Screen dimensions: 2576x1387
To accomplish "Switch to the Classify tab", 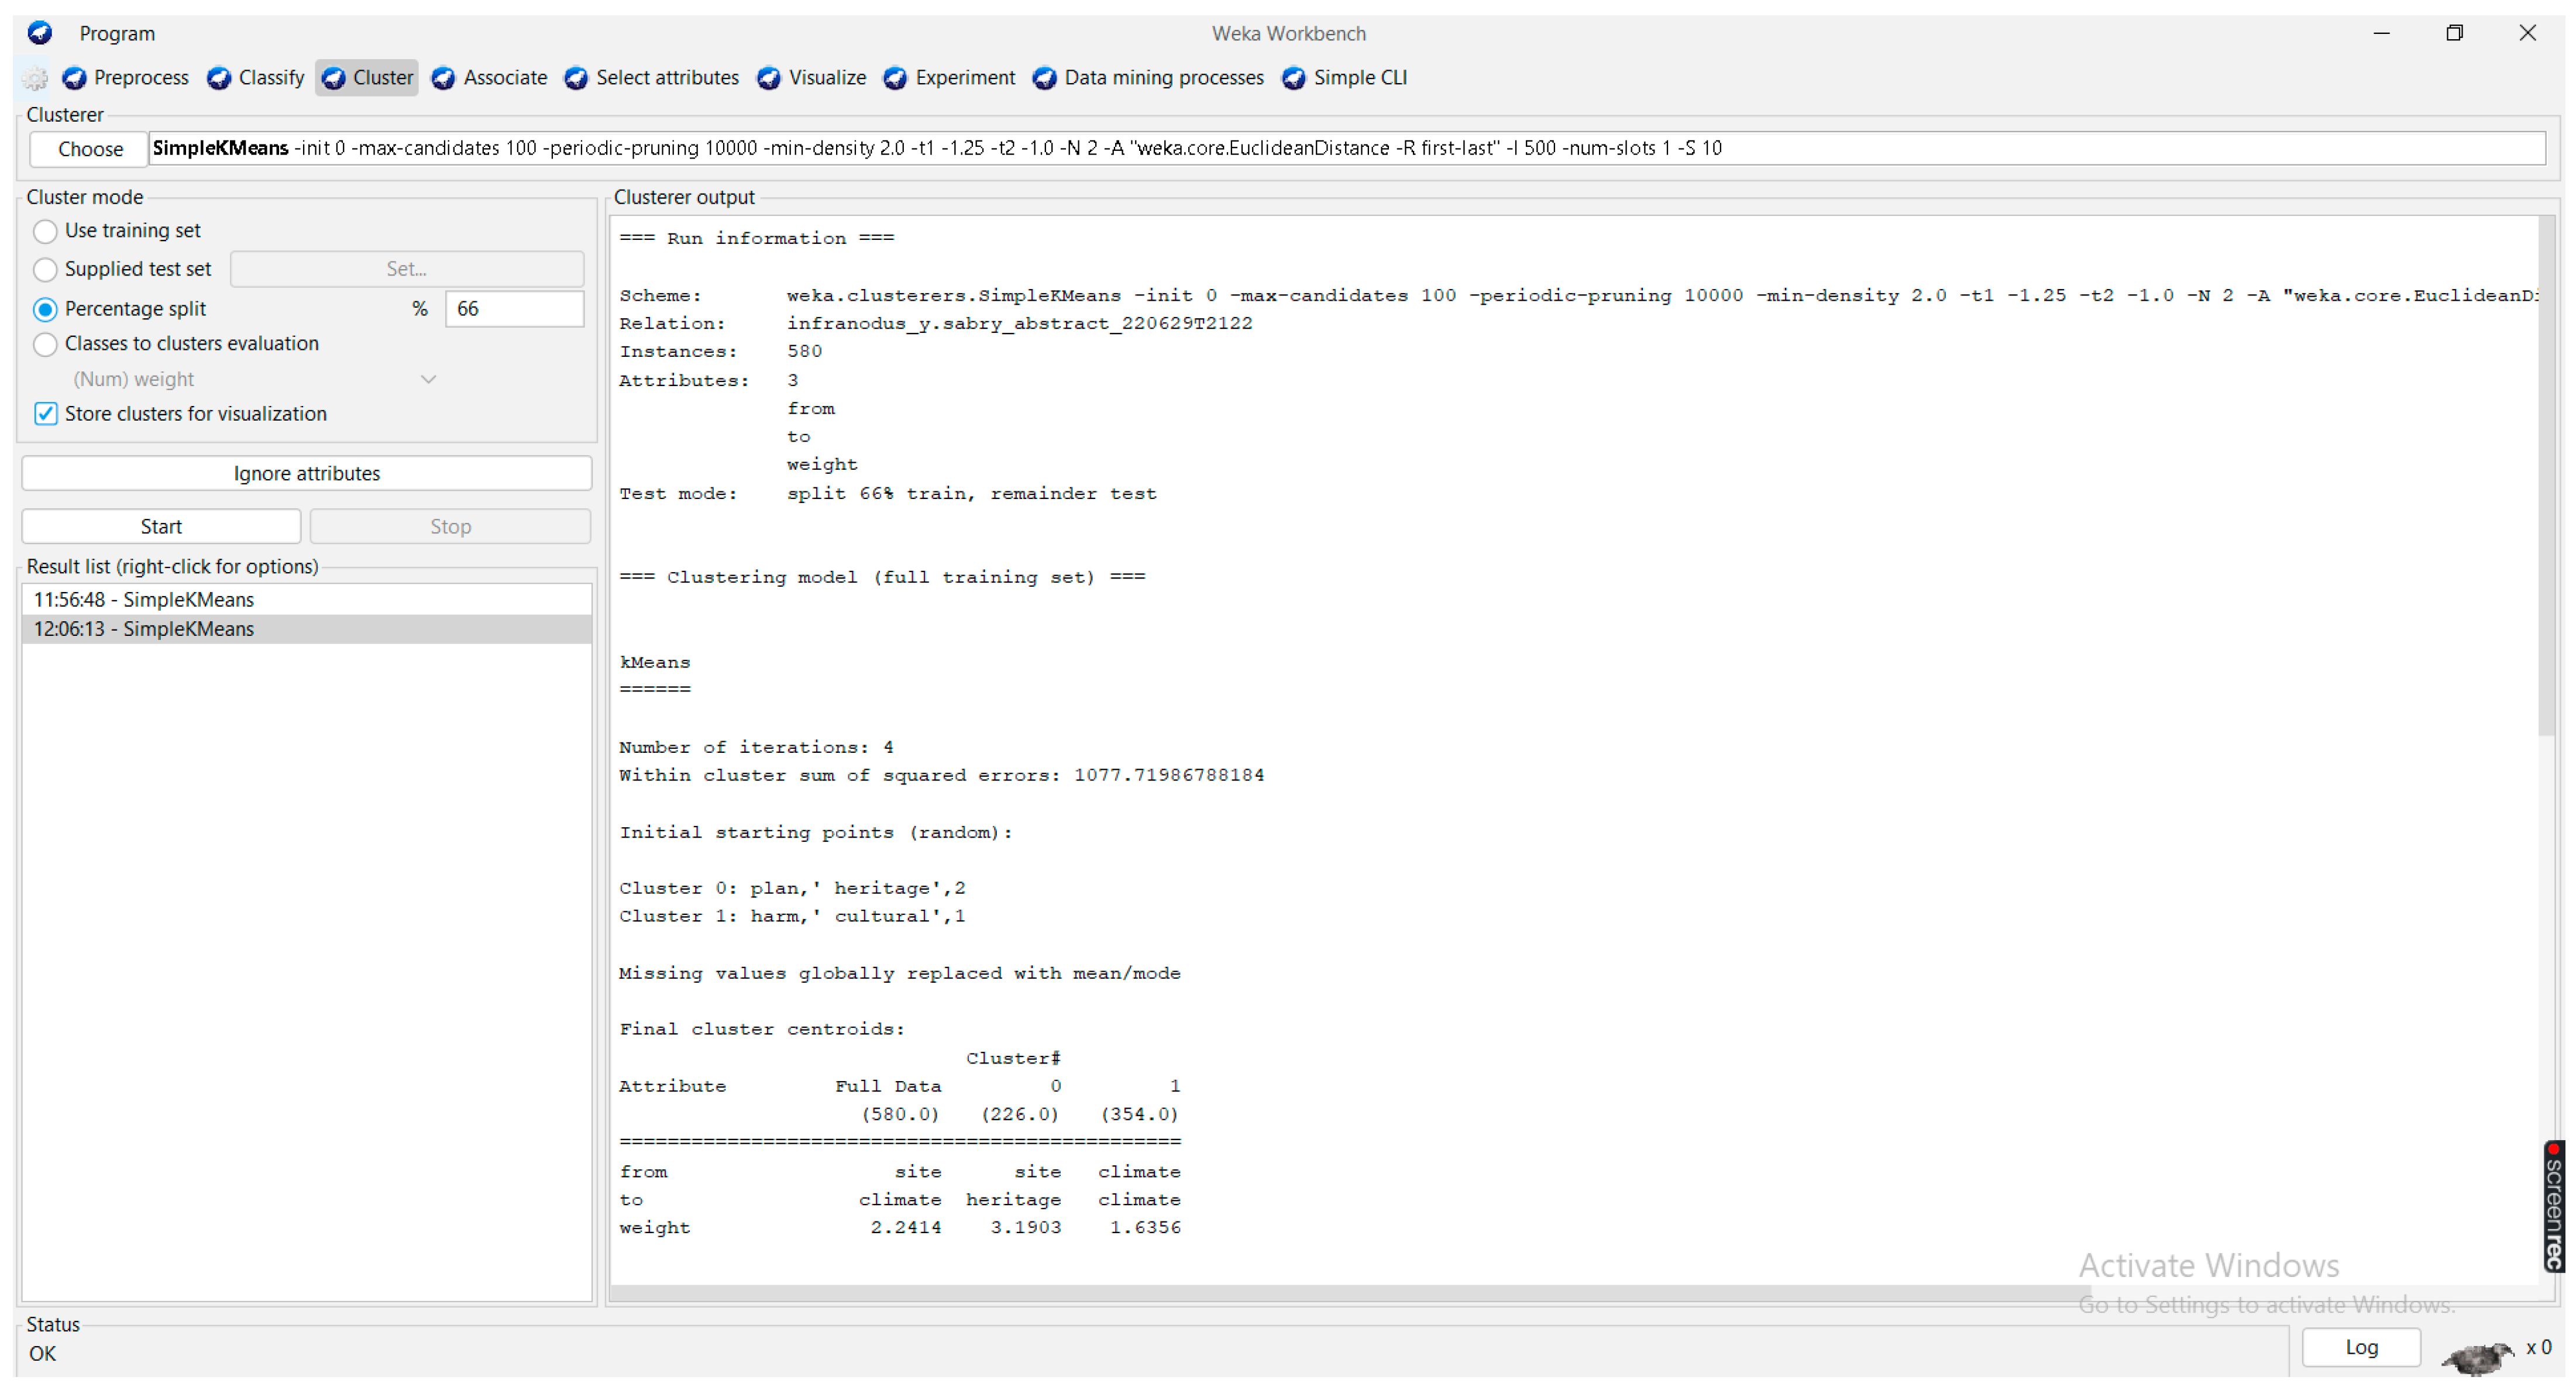I will pos(268,78).
